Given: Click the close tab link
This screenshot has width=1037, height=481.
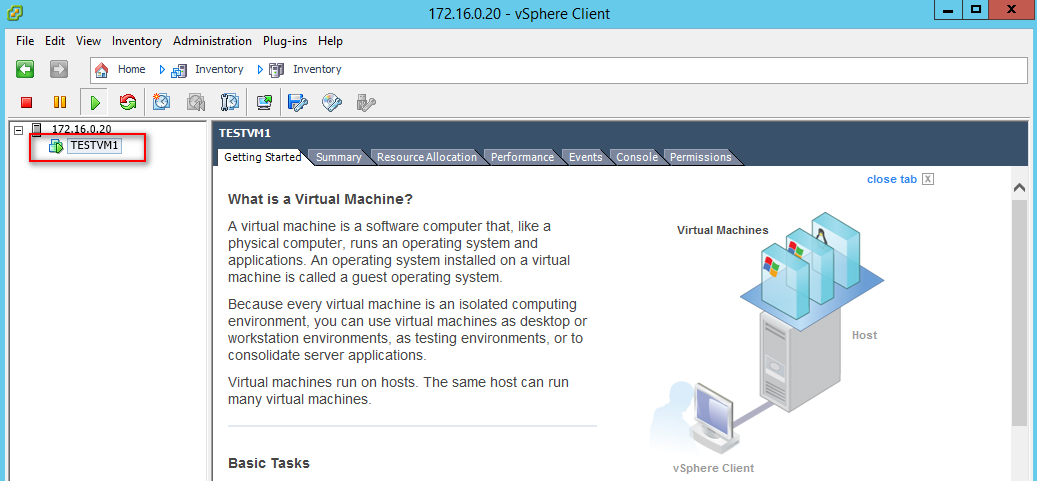Looking at the screenshot, I should (x=892, y=179).
